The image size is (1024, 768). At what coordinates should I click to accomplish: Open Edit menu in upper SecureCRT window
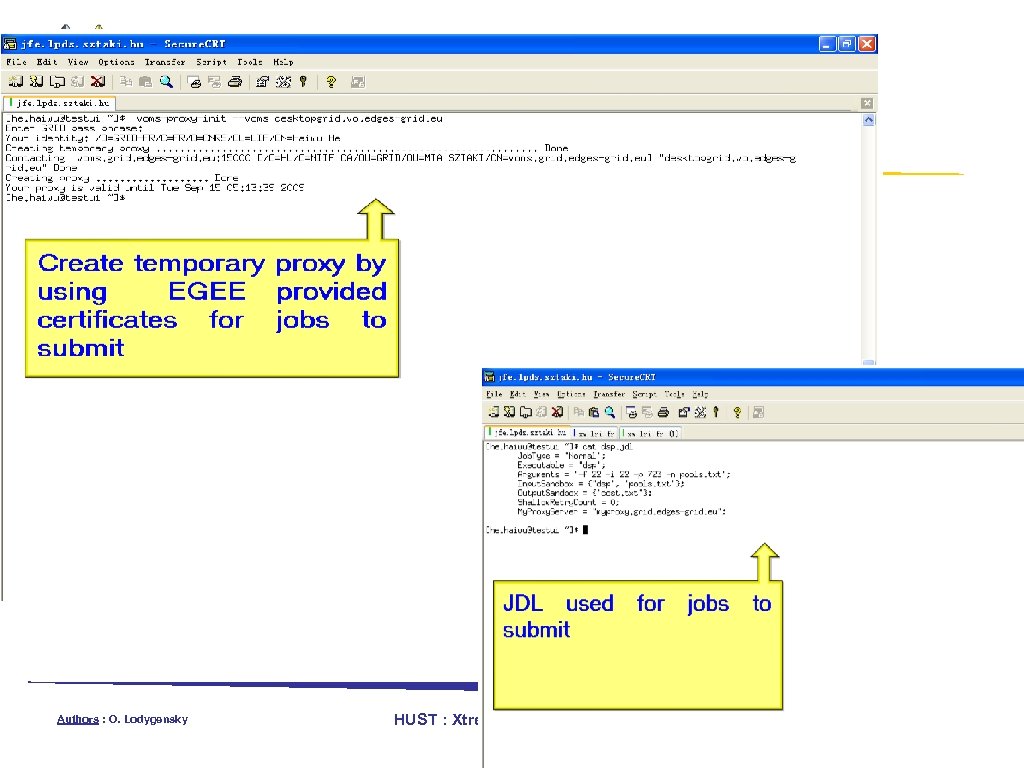47,62
